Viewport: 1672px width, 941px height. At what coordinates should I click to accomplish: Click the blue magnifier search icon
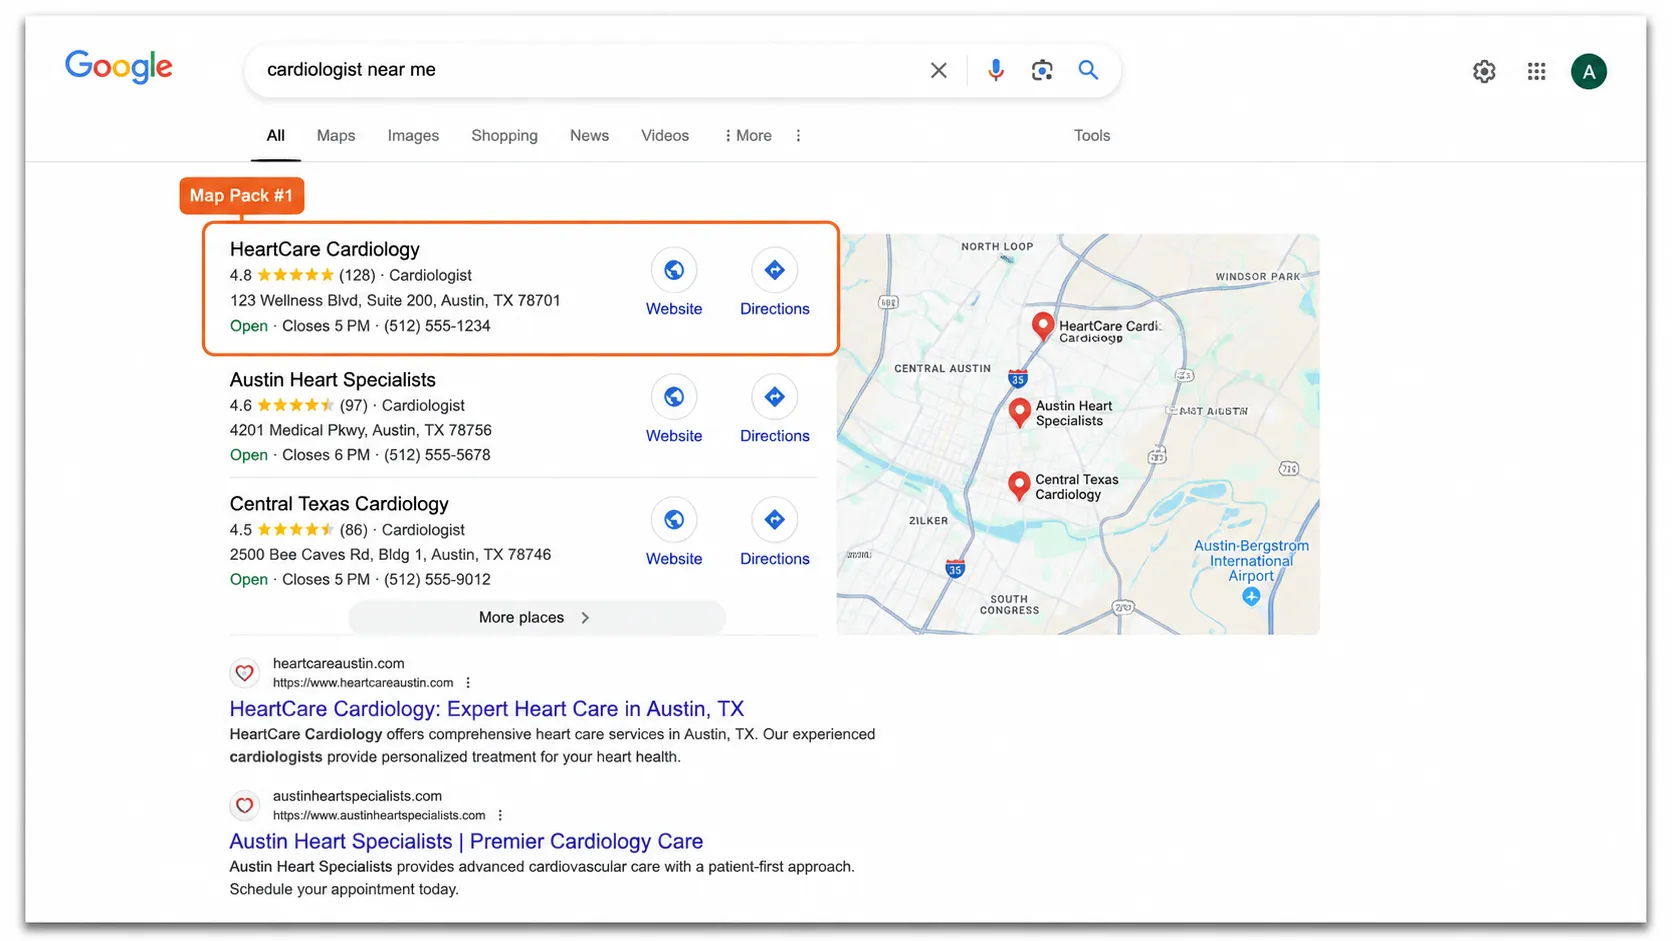(1088, 70)
